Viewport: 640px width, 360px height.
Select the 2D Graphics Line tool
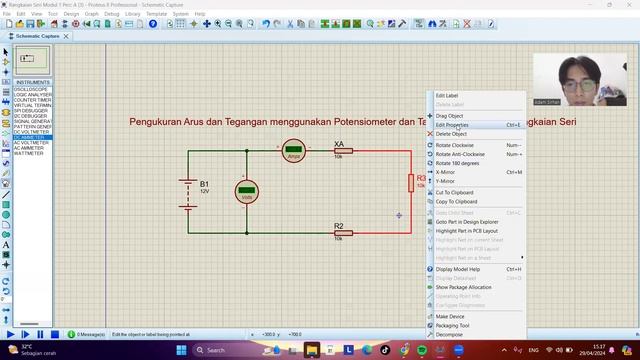point(6,194)
